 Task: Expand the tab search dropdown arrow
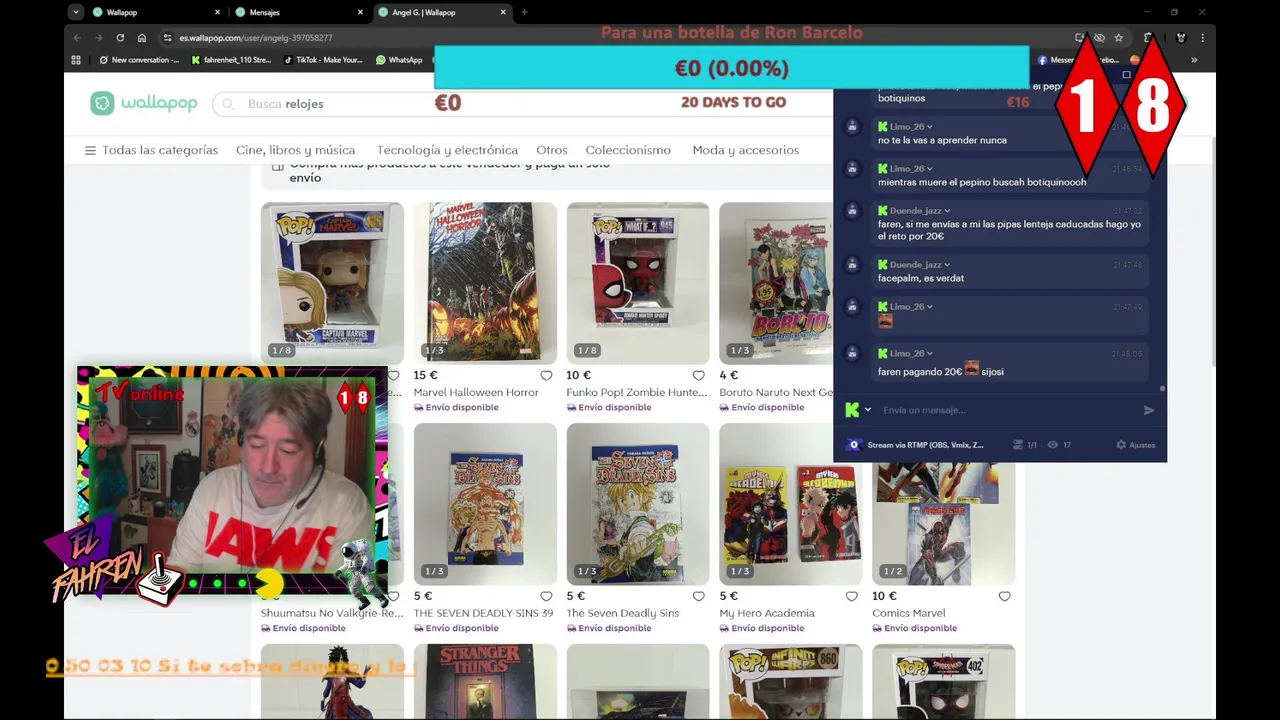76,12
